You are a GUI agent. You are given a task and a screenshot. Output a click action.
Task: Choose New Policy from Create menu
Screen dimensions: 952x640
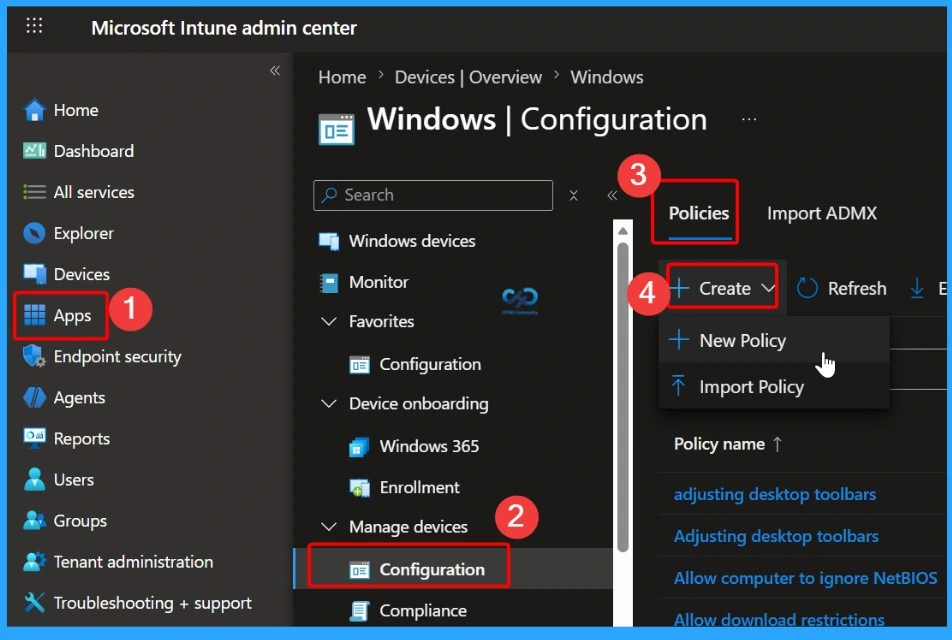click(x=774, y=340)
